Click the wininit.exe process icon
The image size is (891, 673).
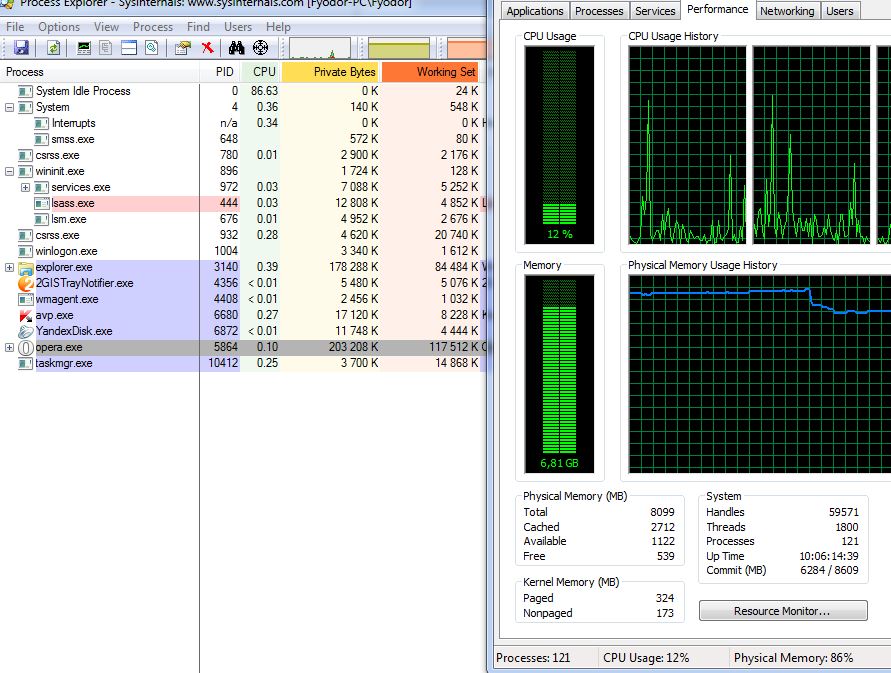(26, 171)
